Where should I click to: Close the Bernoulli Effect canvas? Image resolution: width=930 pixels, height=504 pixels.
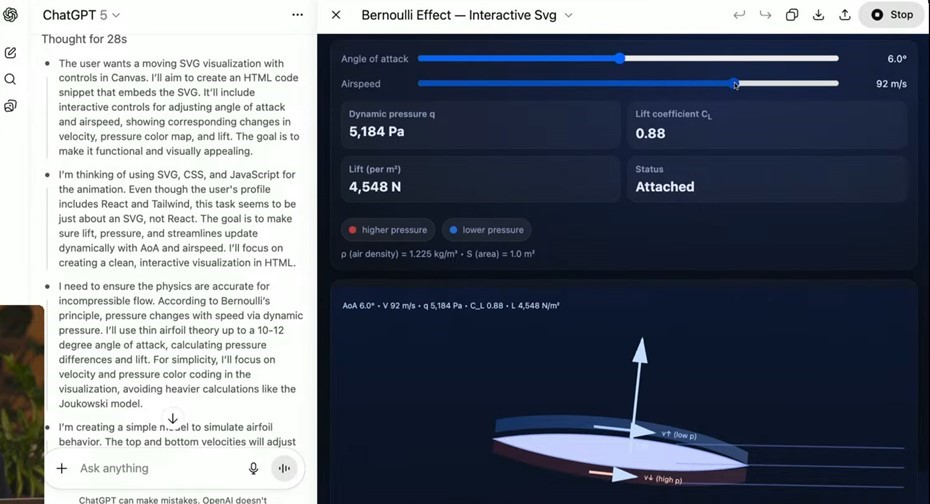(x=336, y=15)
